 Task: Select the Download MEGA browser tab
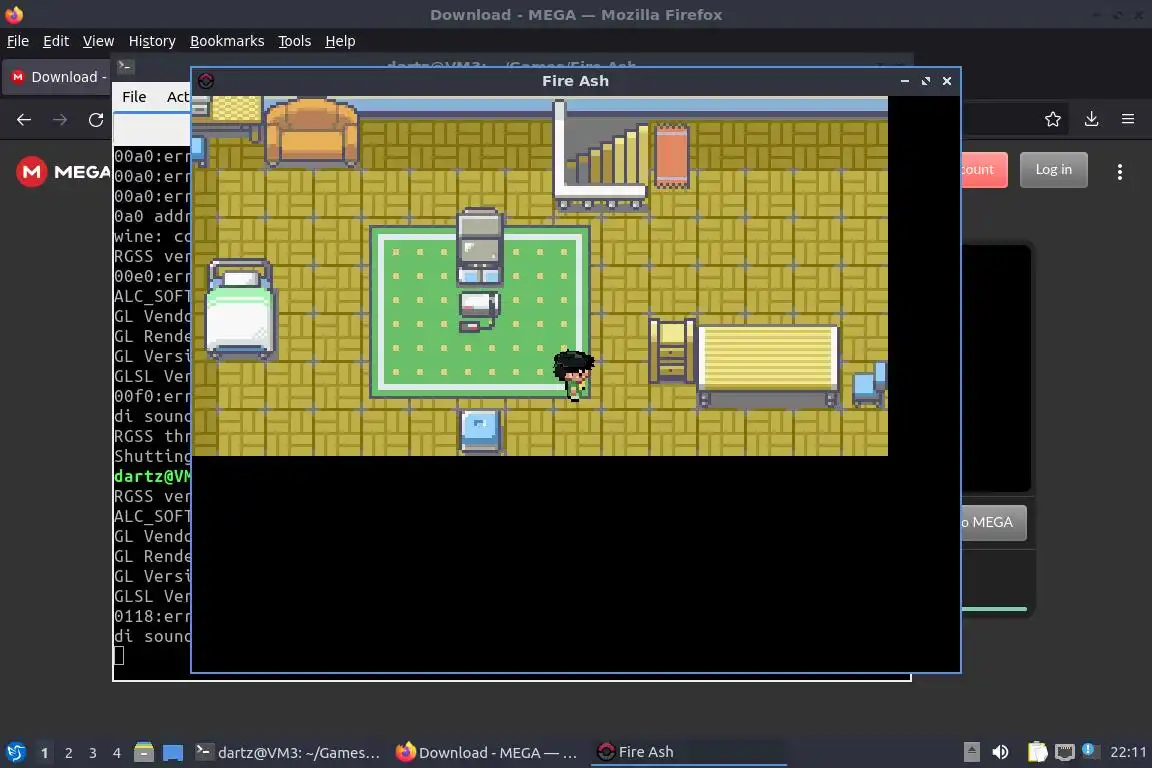58,77
